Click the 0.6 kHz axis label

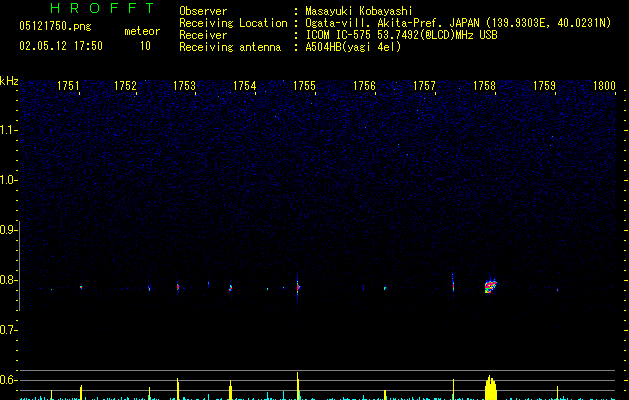[x=8, y=380]
